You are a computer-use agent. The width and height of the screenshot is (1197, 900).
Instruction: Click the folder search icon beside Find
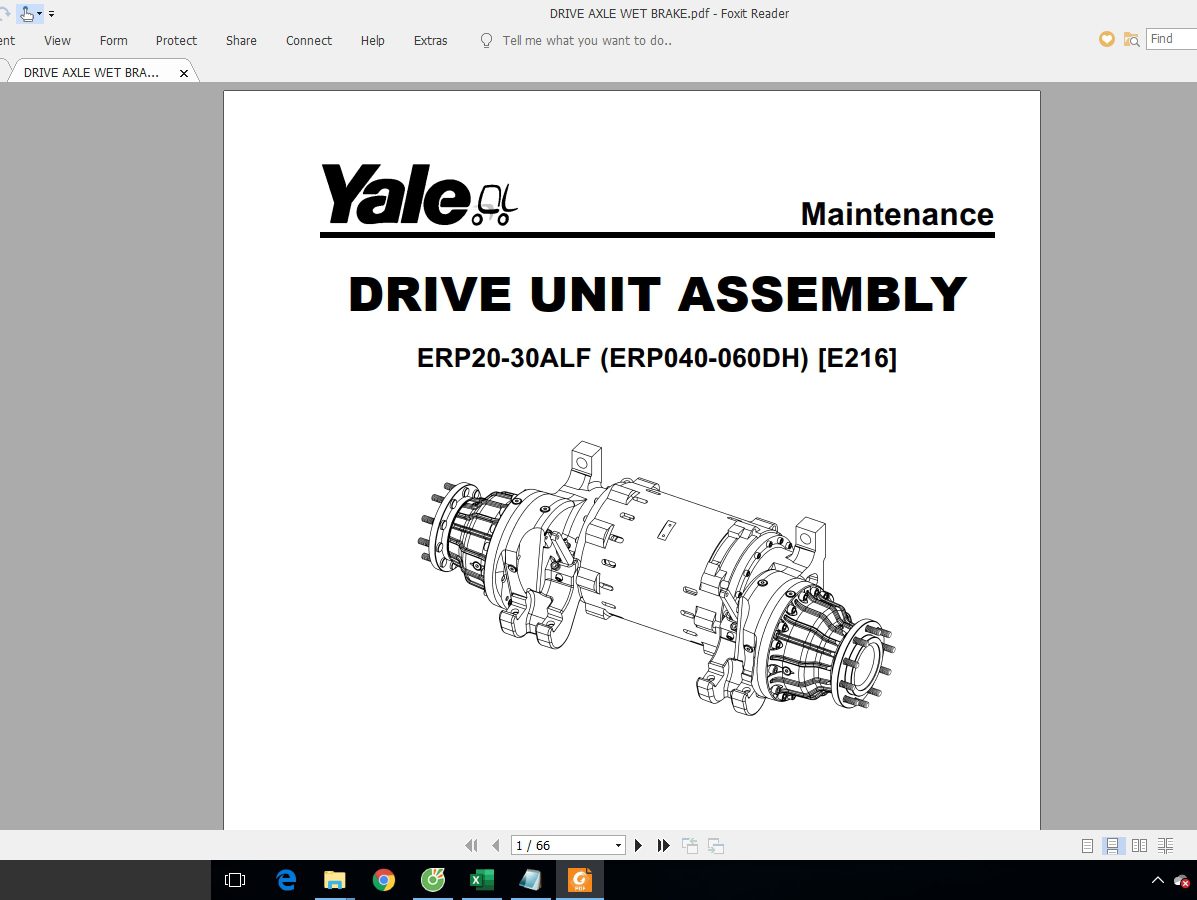[x=1131, y=39]
